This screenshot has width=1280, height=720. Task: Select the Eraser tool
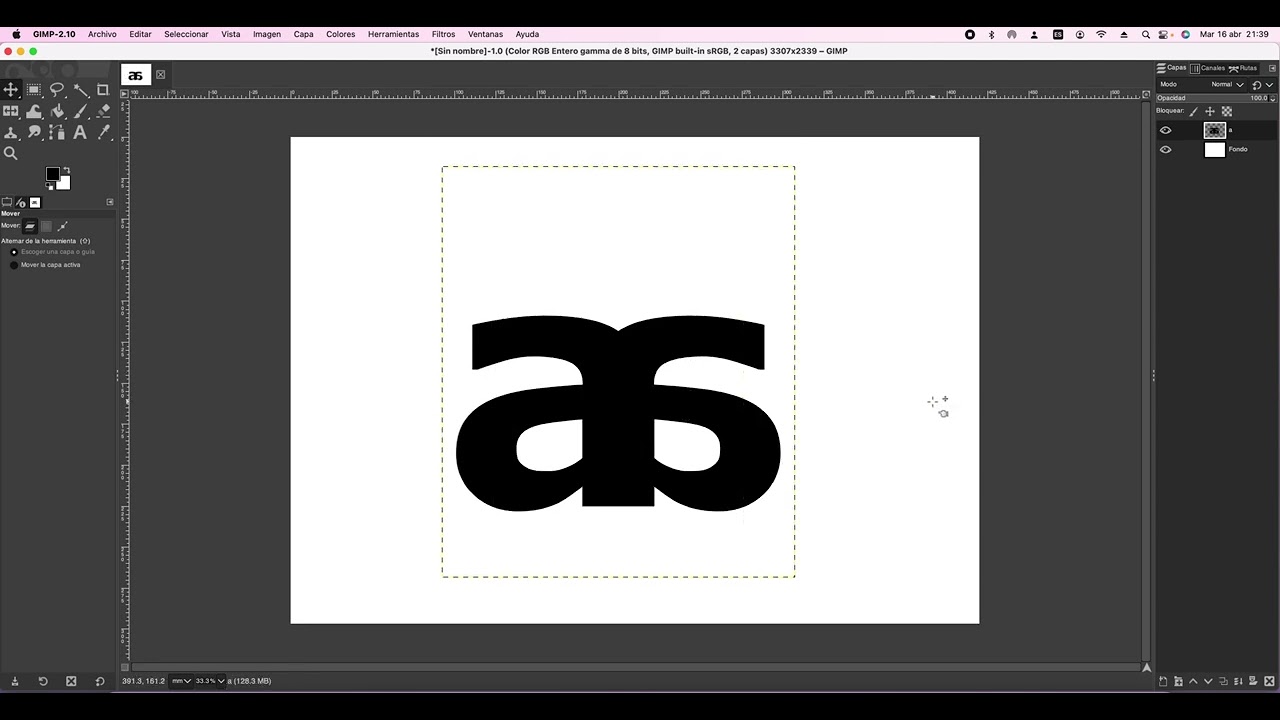coord(103,111)
